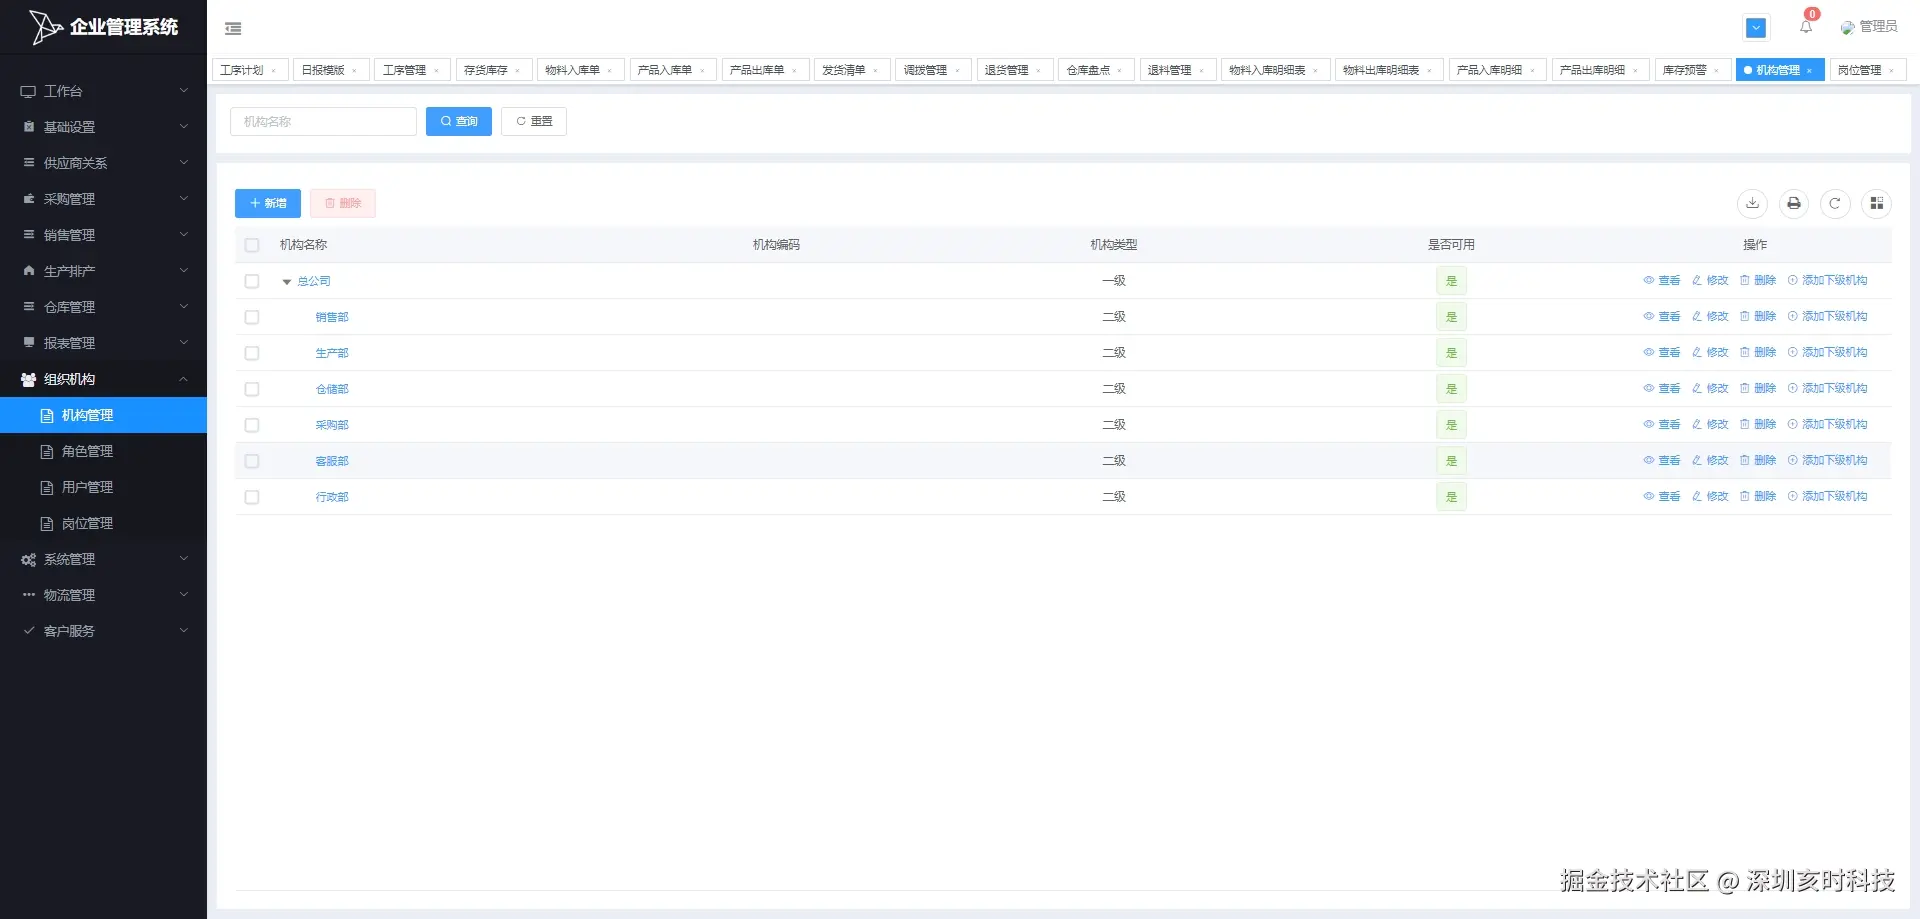This screenshot has height=919, width=1920.
Task: Collapse the sidebar with the hamburger icon
Action: click(233, 28)
